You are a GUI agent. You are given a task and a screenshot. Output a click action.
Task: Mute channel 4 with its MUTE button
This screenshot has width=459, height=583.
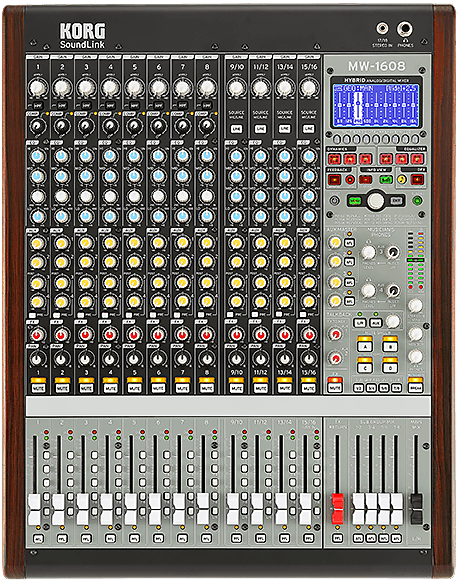(110, 388)
